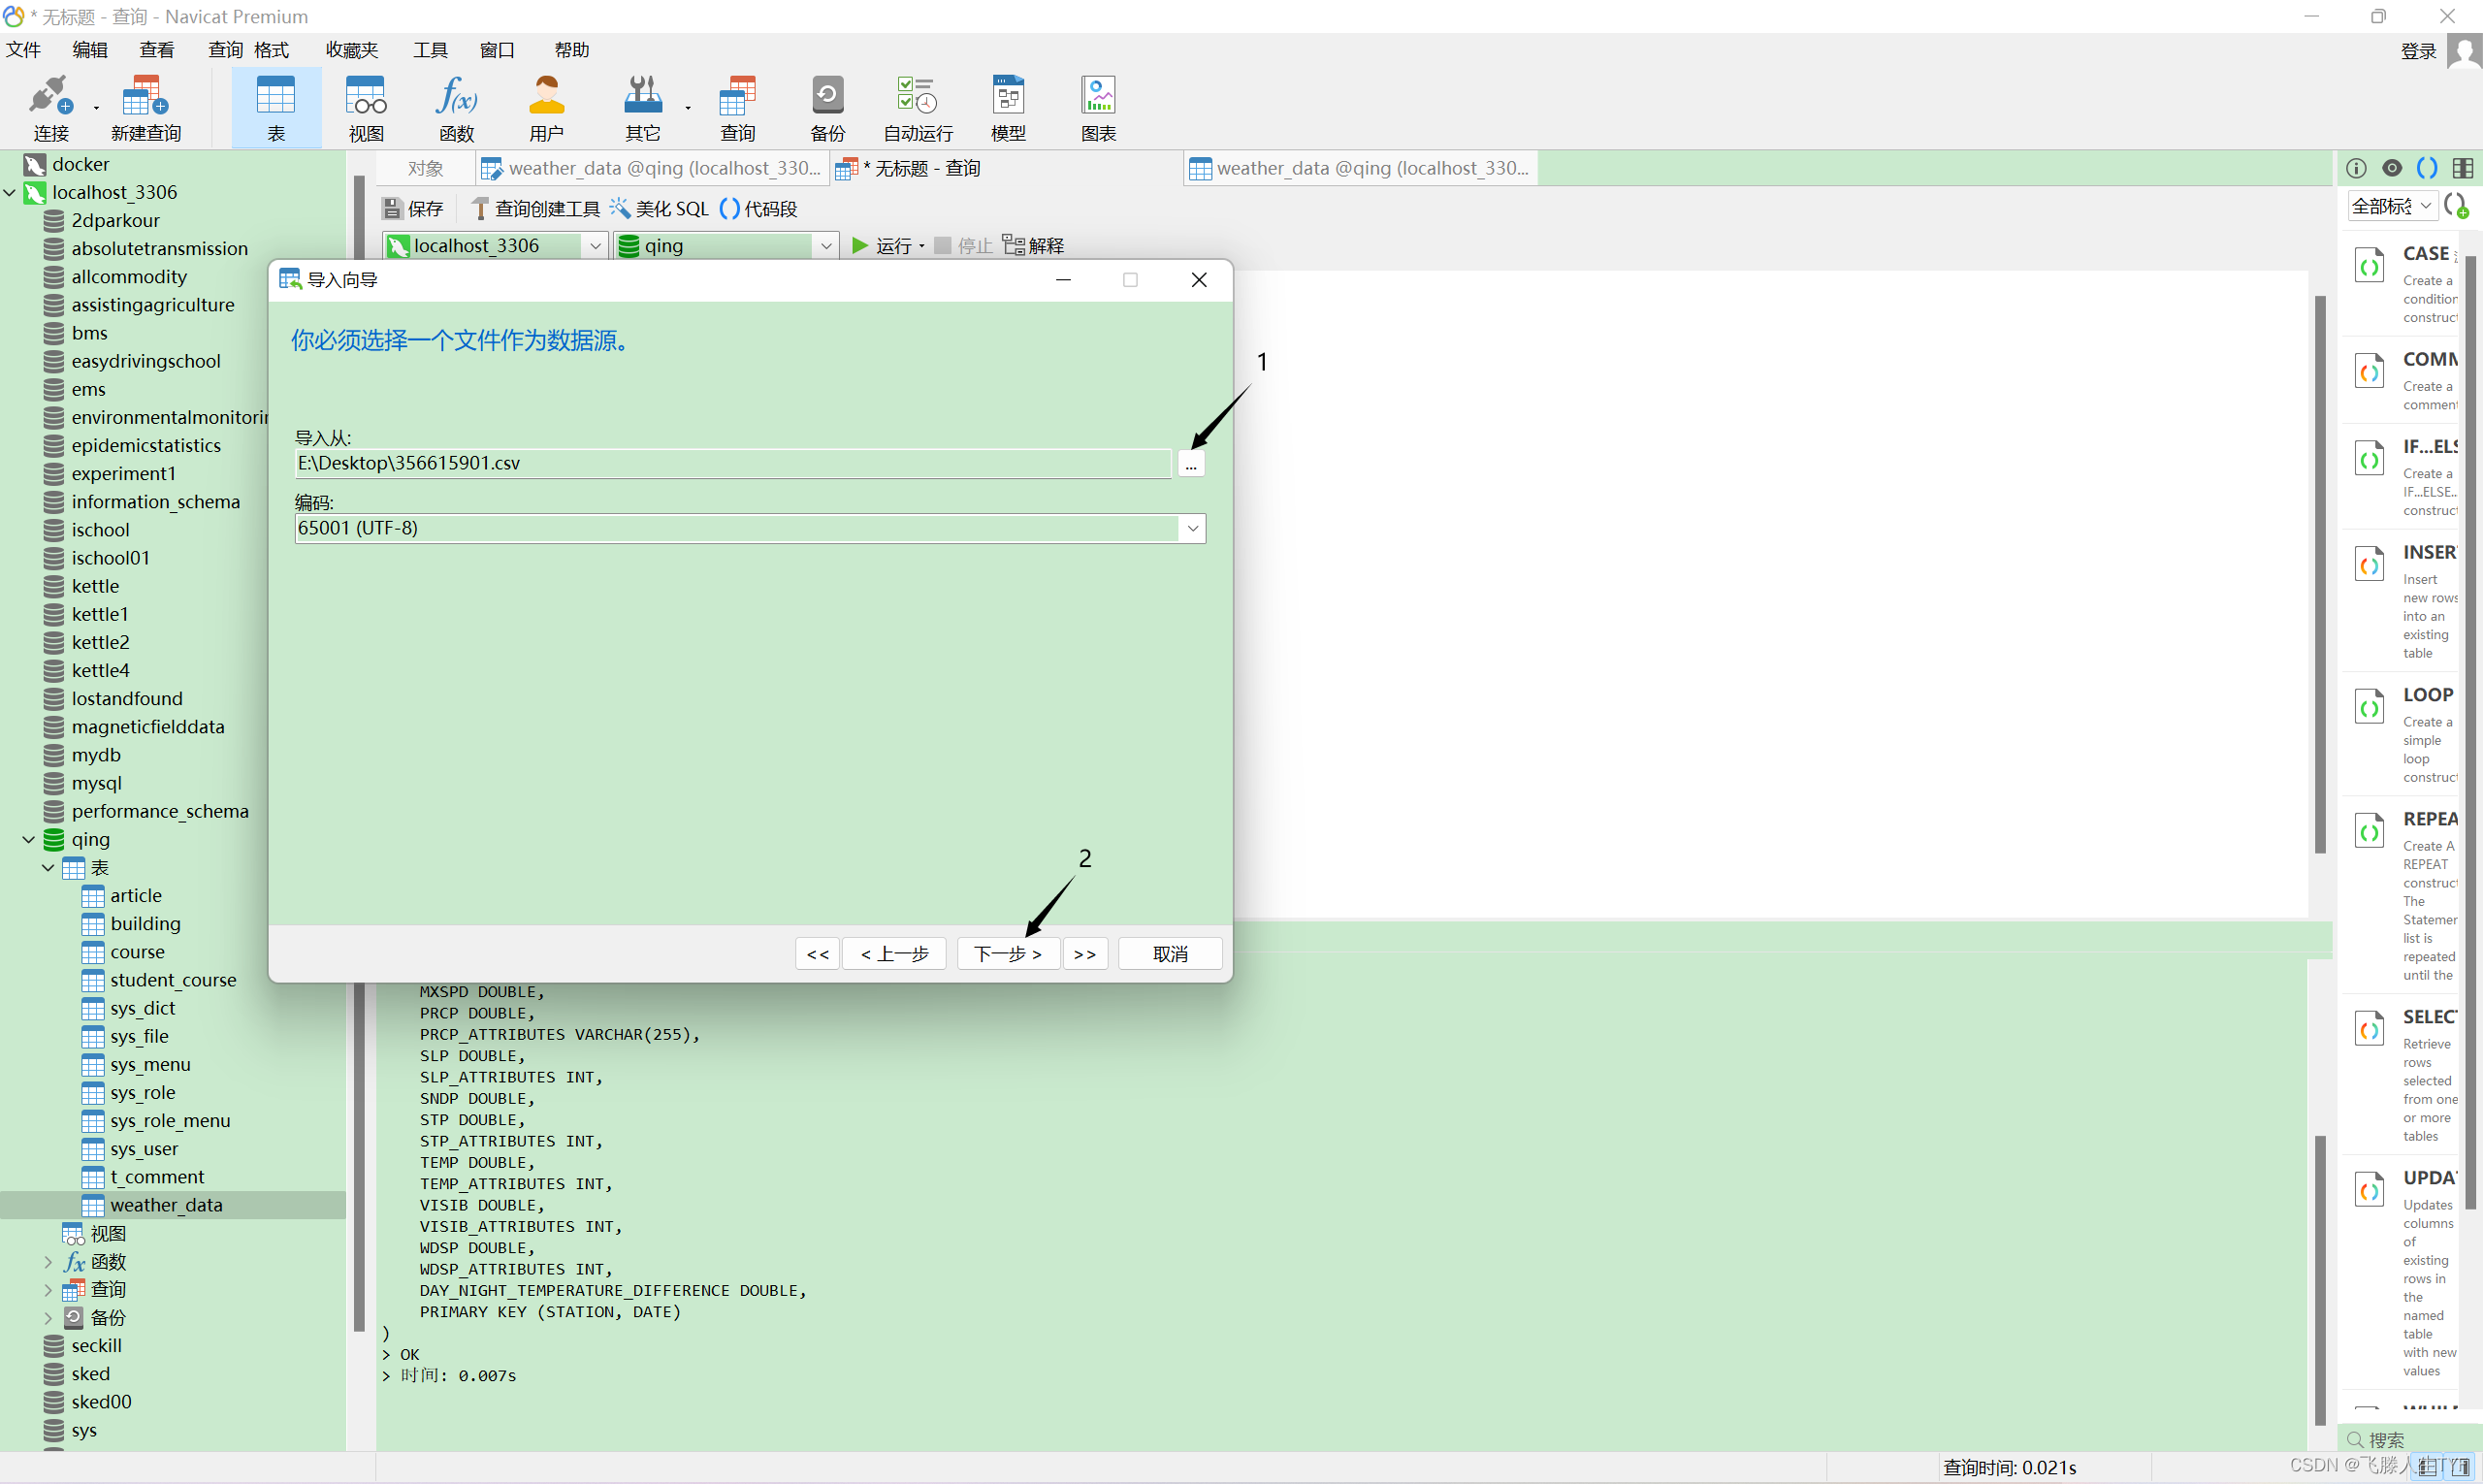Screen dimensions: 2483x1484
Task: Expand the qing database tree item
Action: pyautogui.click(x=30, y=837)
